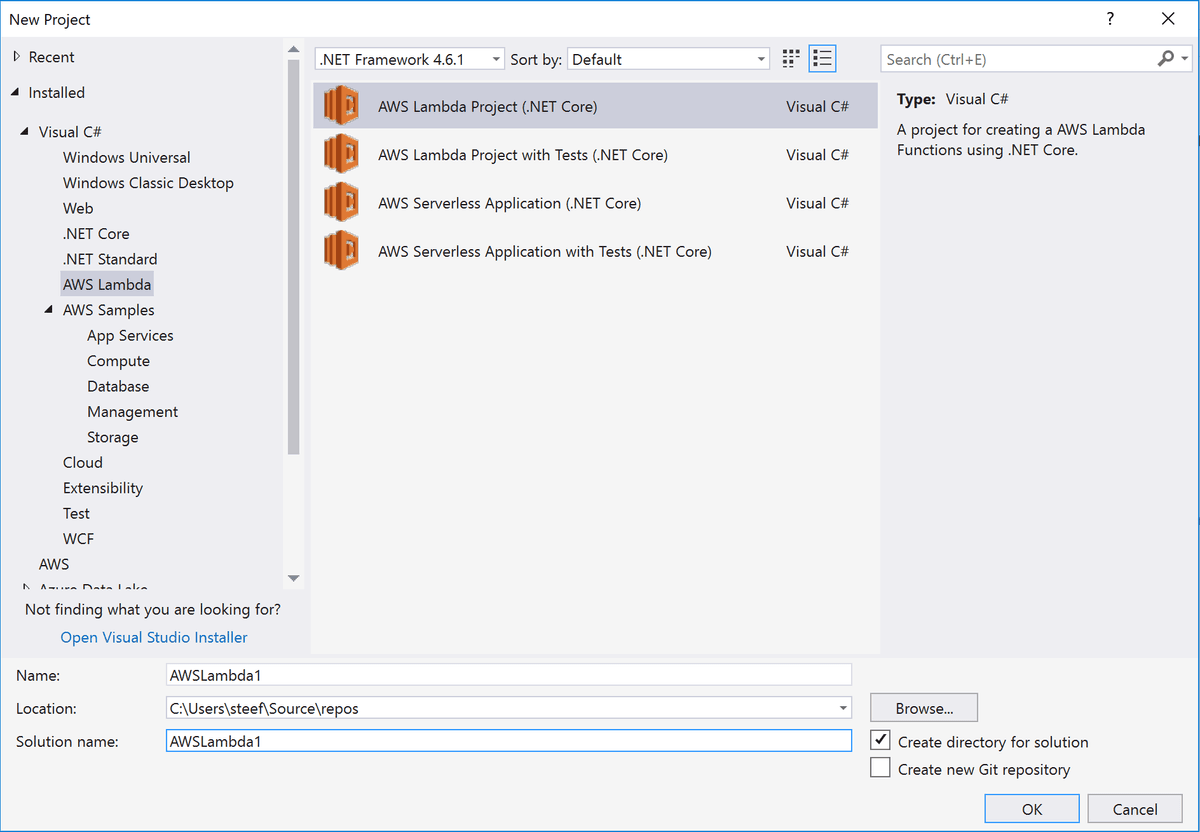Image resolution: width=1200 pixels, height=832 pixels.
Task: Select the Web category
Action: 78,208
